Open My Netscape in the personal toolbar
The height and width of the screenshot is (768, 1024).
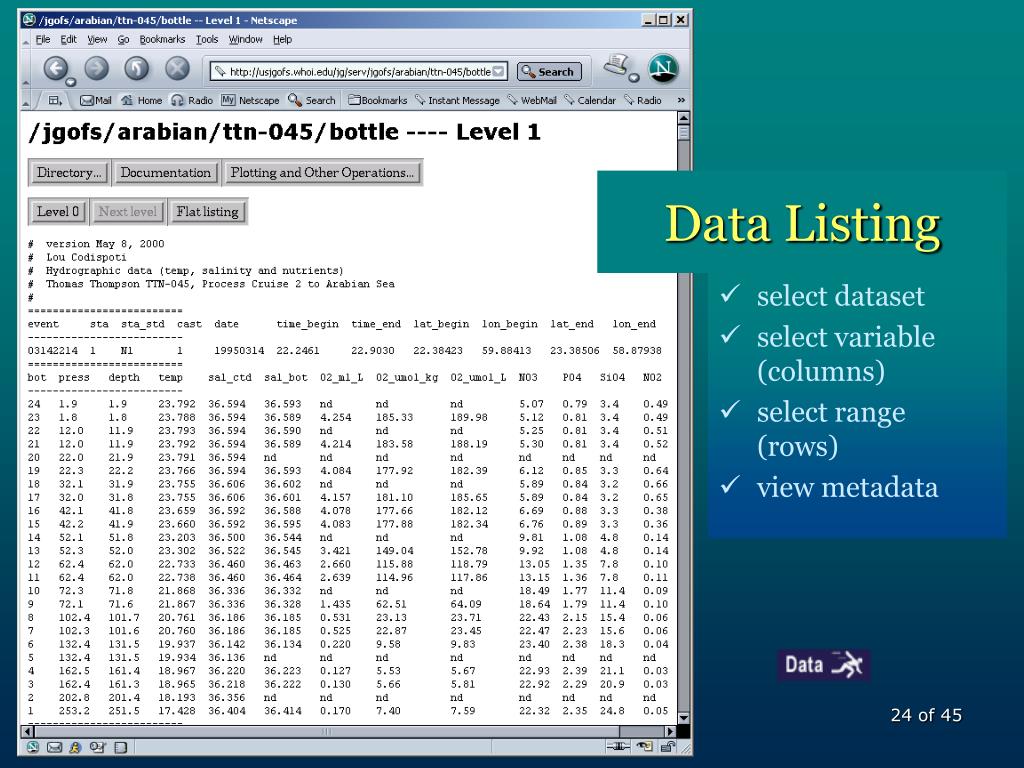[250, 100]
